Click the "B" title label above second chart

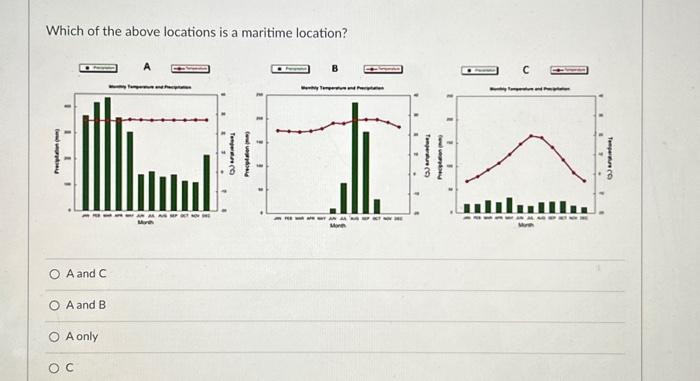[335, 68]
